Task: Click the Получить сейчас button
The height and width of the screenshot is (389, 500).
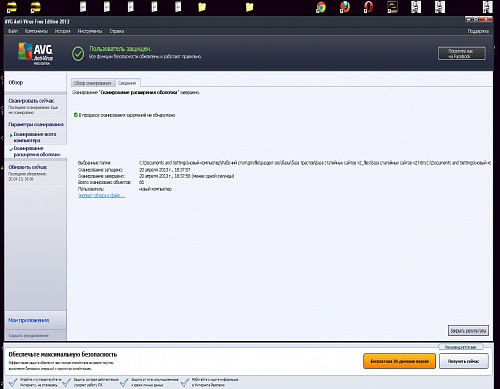Action: 463,361
